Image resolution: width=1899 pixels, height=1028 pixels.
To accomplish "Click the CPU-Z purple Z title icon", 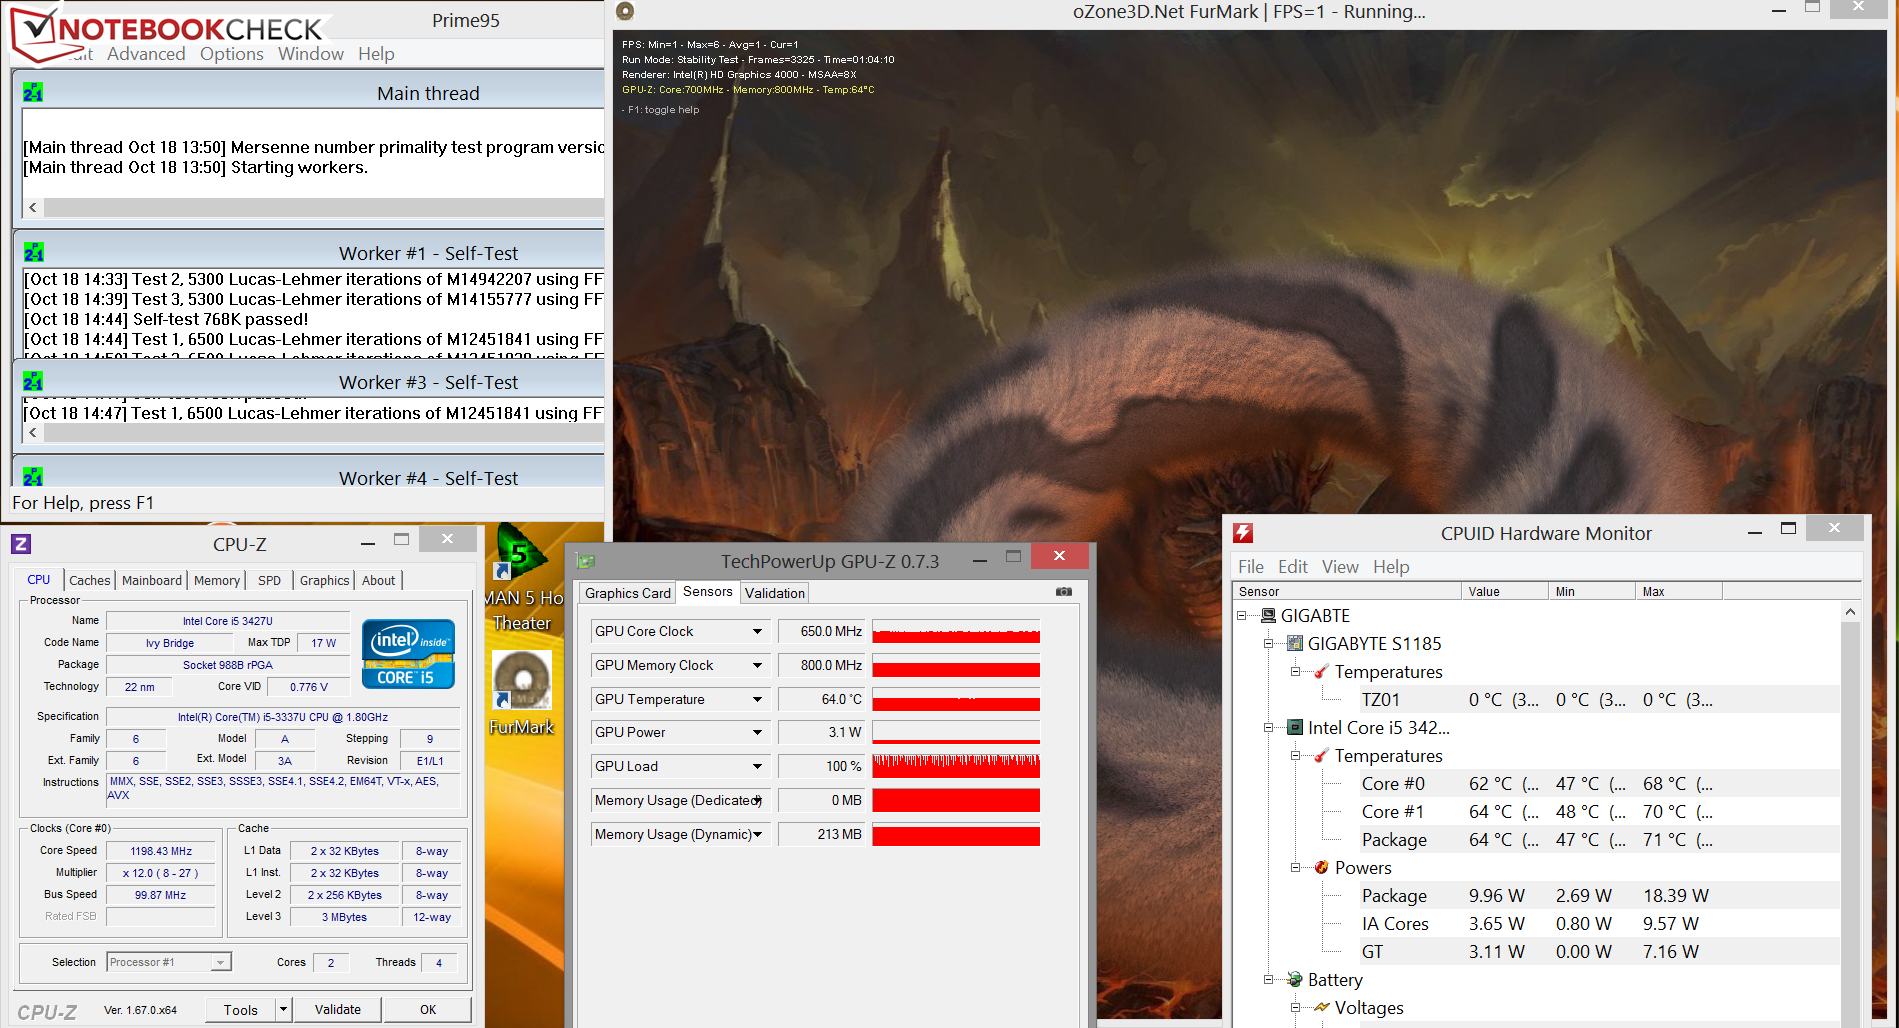I will click(21, 544).
